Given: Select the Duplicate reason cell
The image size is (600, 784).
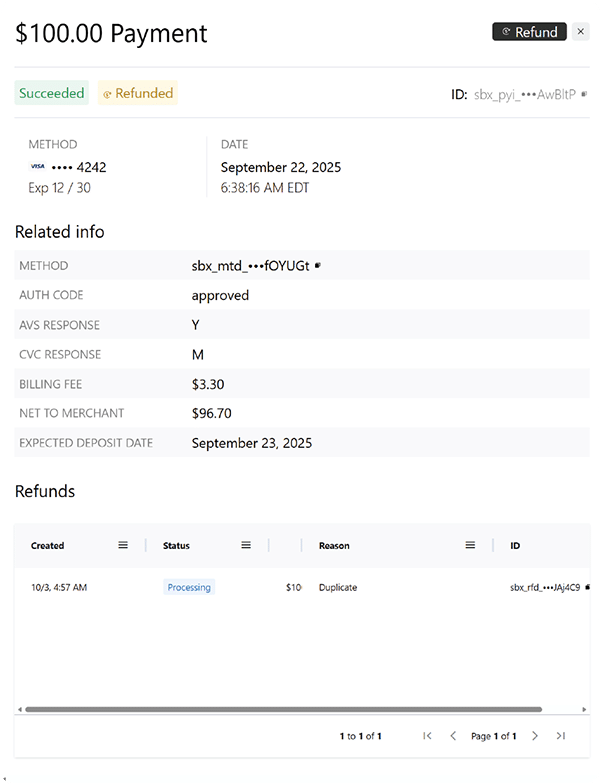Looking at the screenshot, I should click(x=338, y=587).
